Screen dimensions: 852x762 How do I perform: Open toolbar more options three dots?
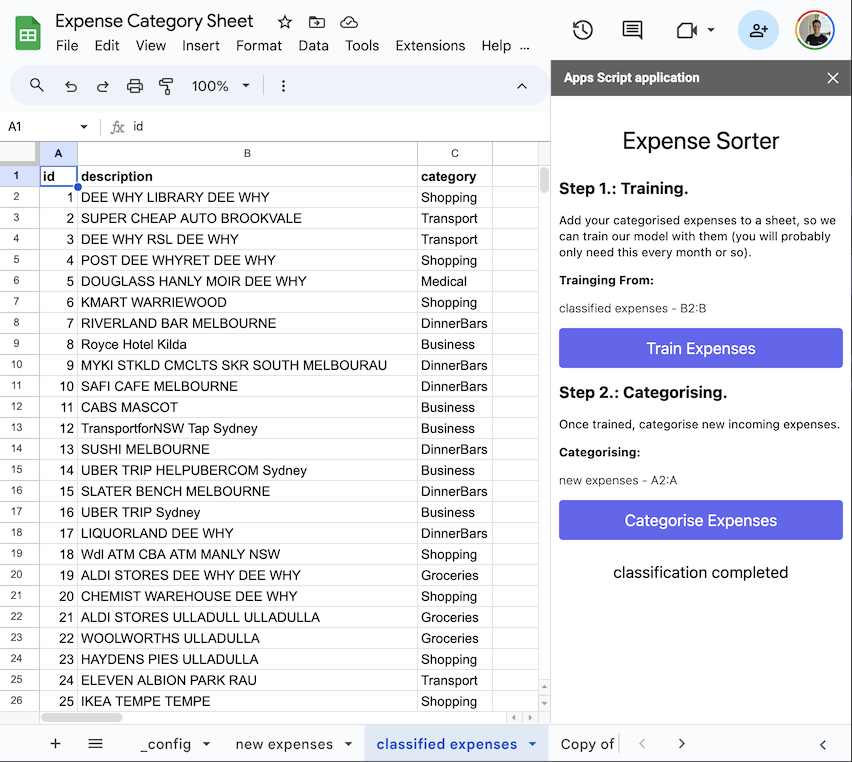[x=283, y=86]
